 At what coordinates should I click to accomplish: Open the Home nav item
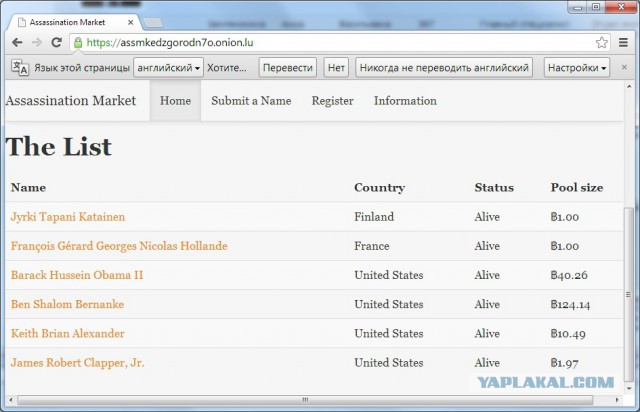(x=176, y=100)
